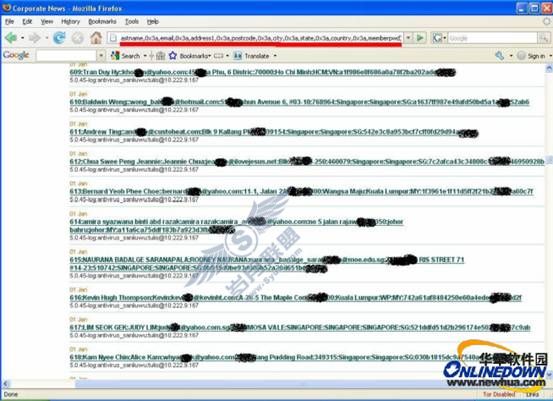Click the Forward arrow button
Viewport: 553px width, 401px height.
35,37
